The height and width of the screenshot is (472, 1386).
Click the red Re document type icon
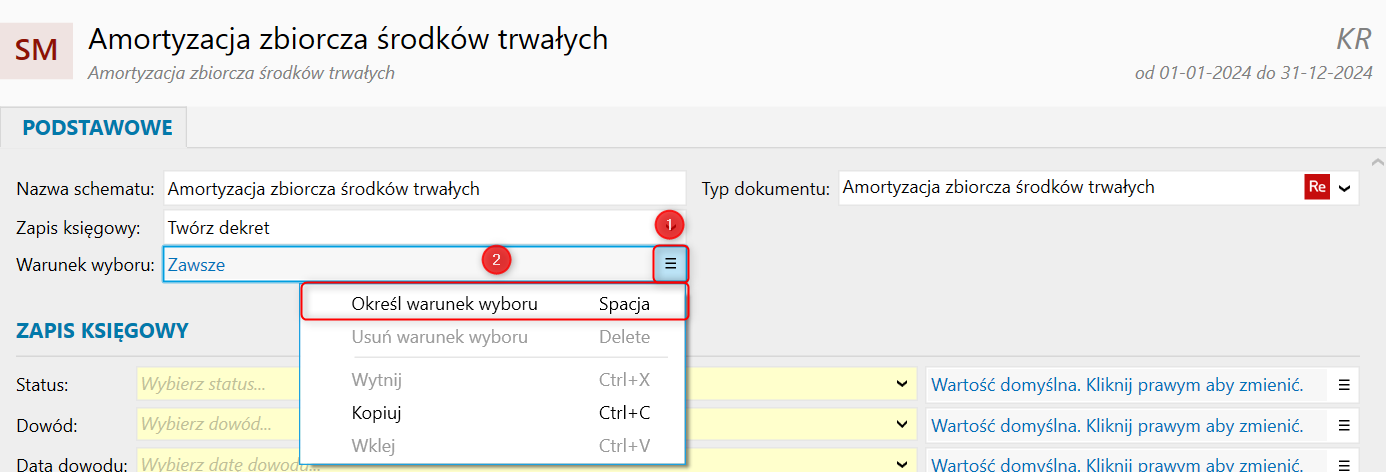1317,187
